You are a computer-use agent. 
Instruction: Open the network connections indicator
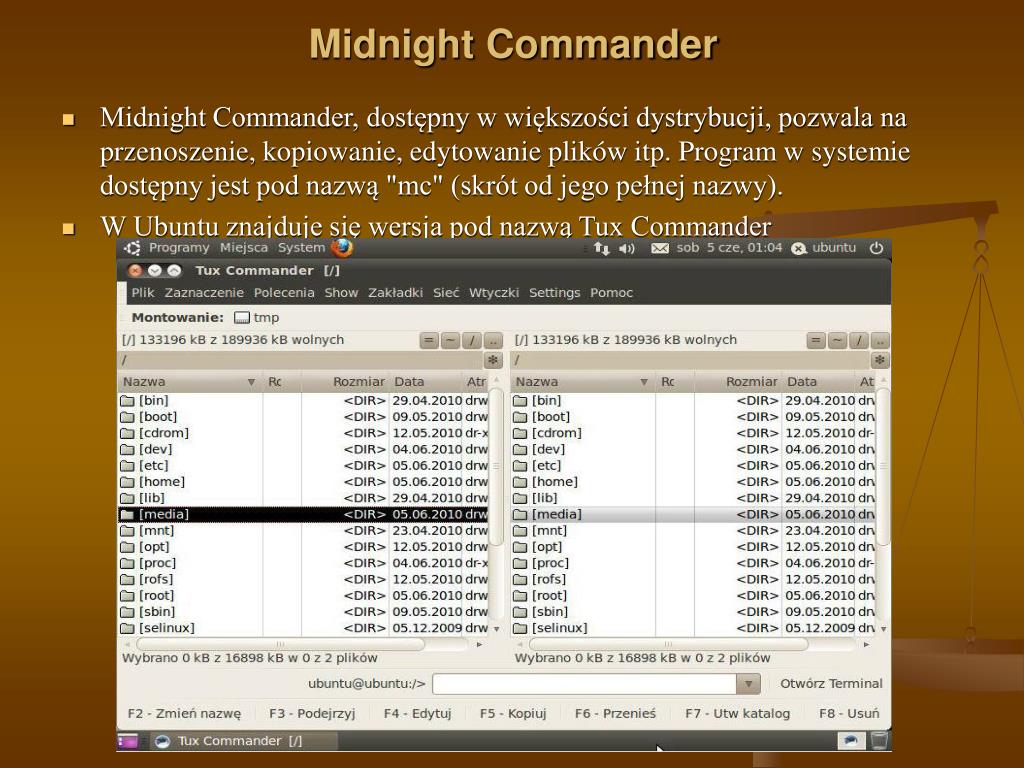tap(601, 248)
